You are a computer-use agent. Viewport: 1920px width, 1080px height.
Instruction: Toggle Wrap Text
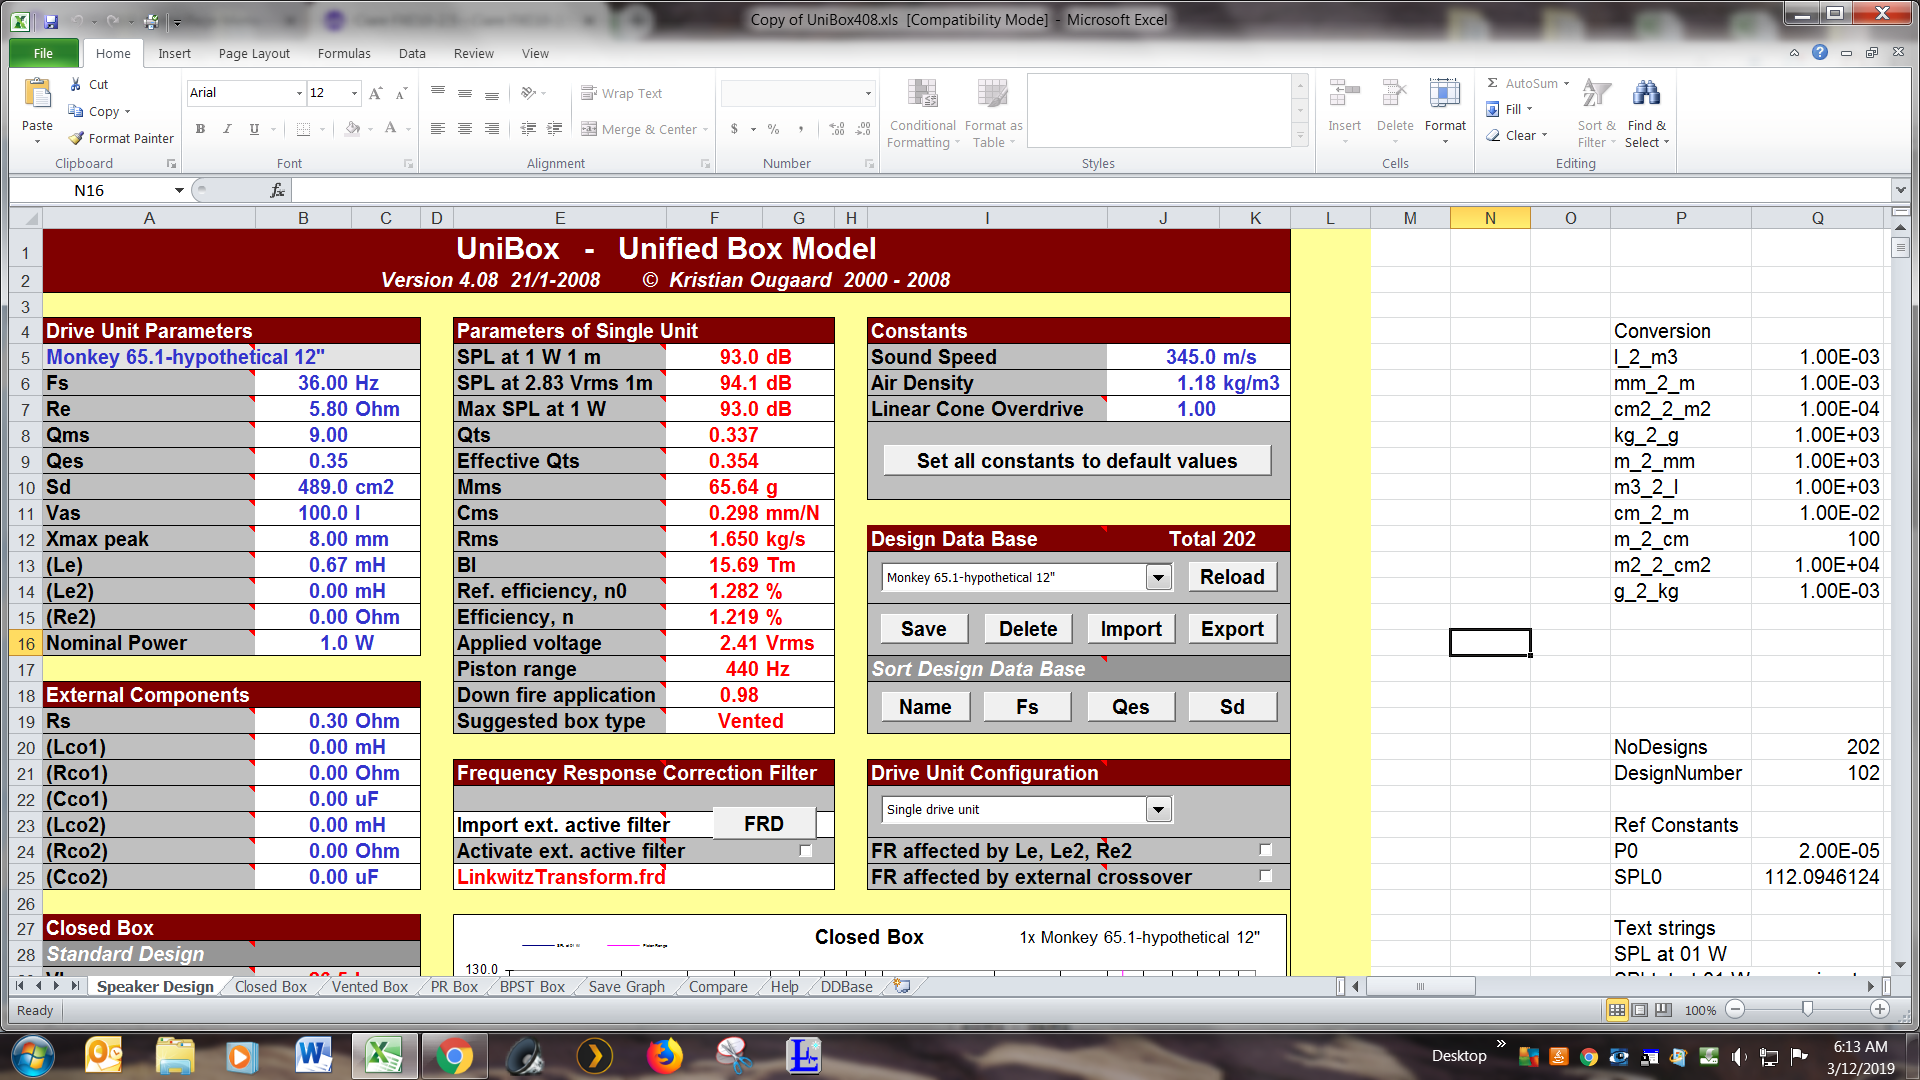point(621,93)
